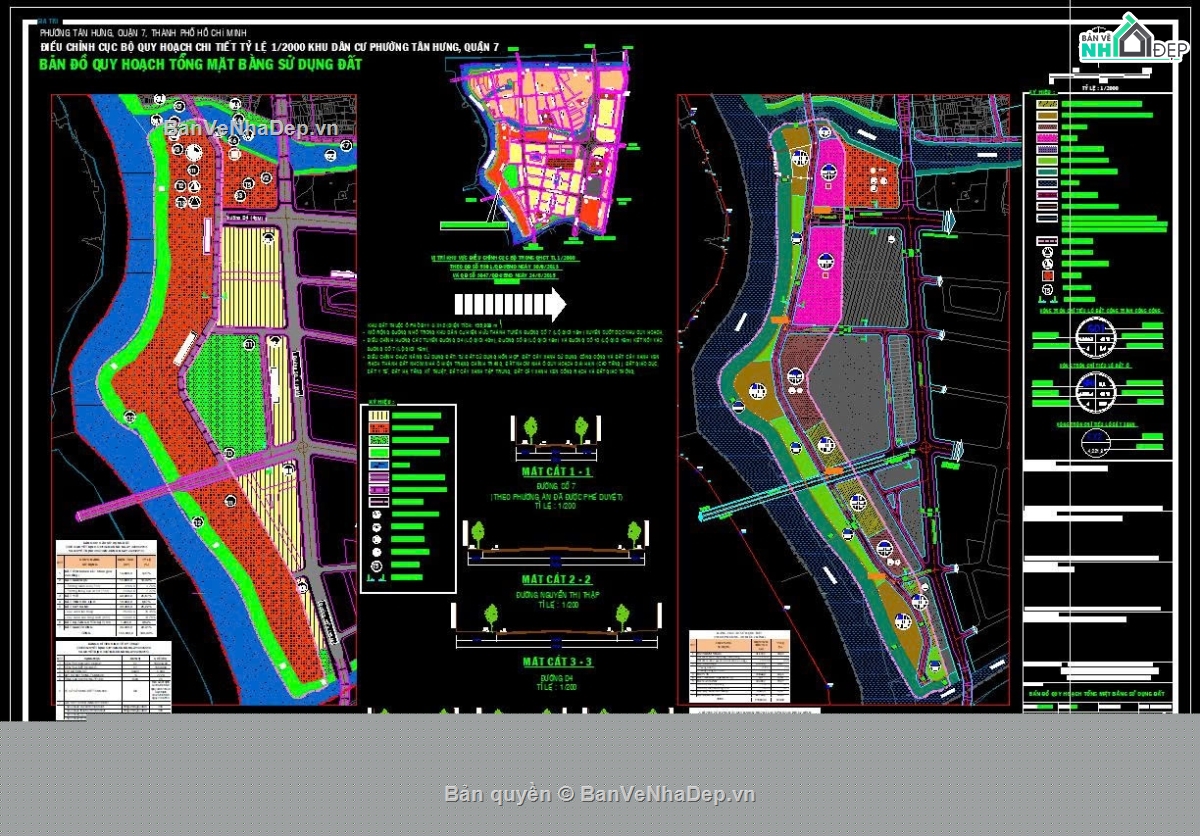
Task: Select the blue water swatch in center legend
Action: pos(377,465)
